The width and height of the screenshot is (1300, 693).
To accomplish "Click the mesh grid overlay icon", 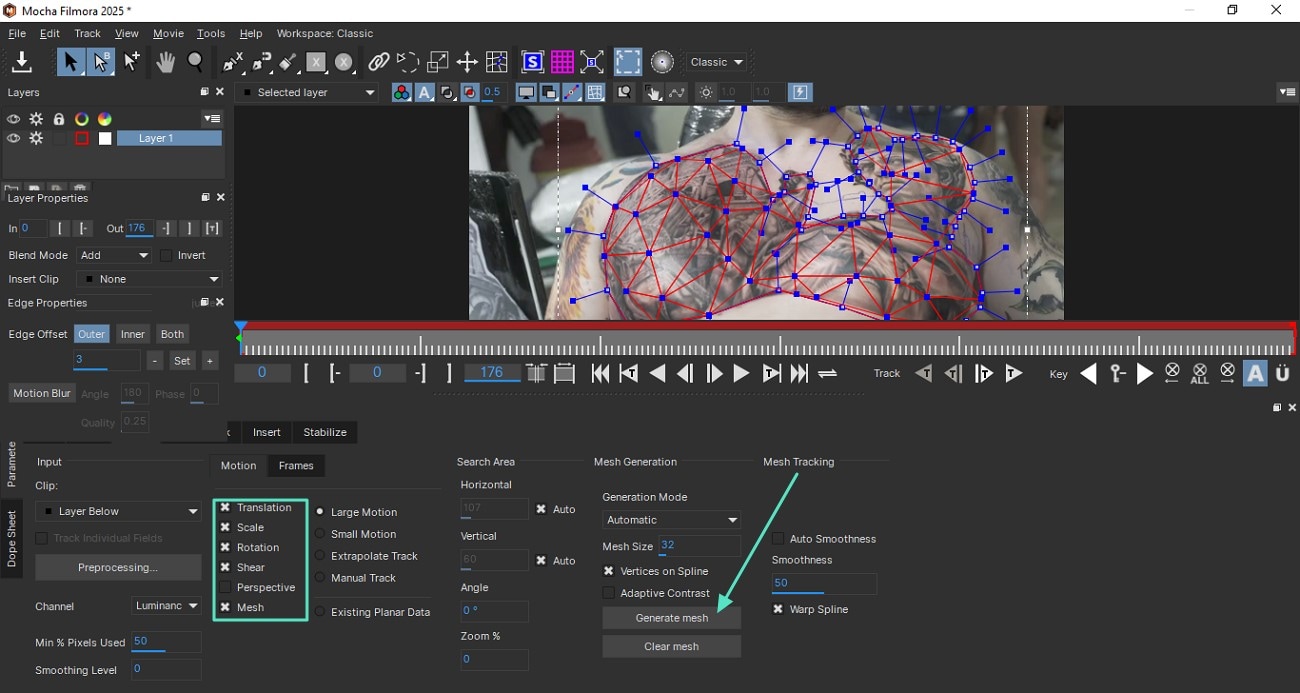I will point(595,93).
